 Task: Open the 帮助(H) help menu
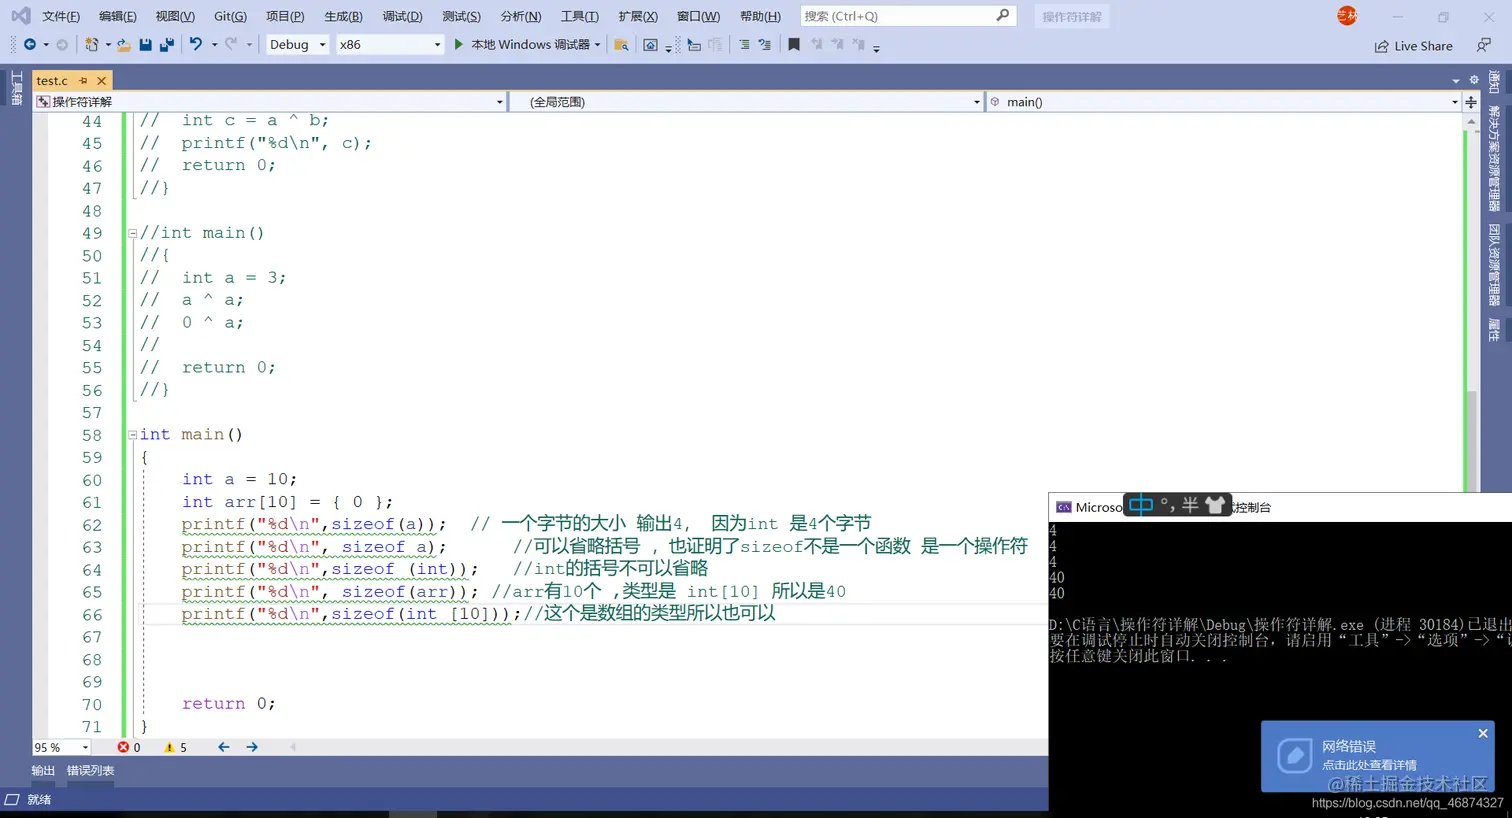pyautogui.click(x=760, y=16)
